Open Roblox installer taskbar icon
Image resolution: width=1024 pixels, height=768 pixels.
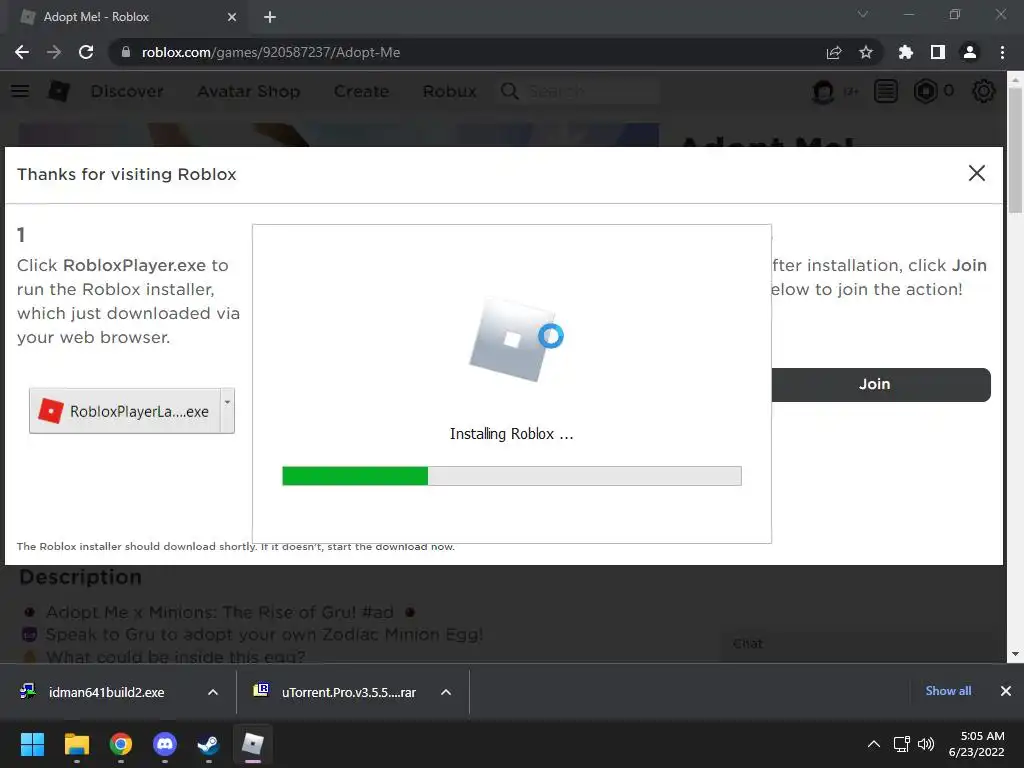coord(253,744)
